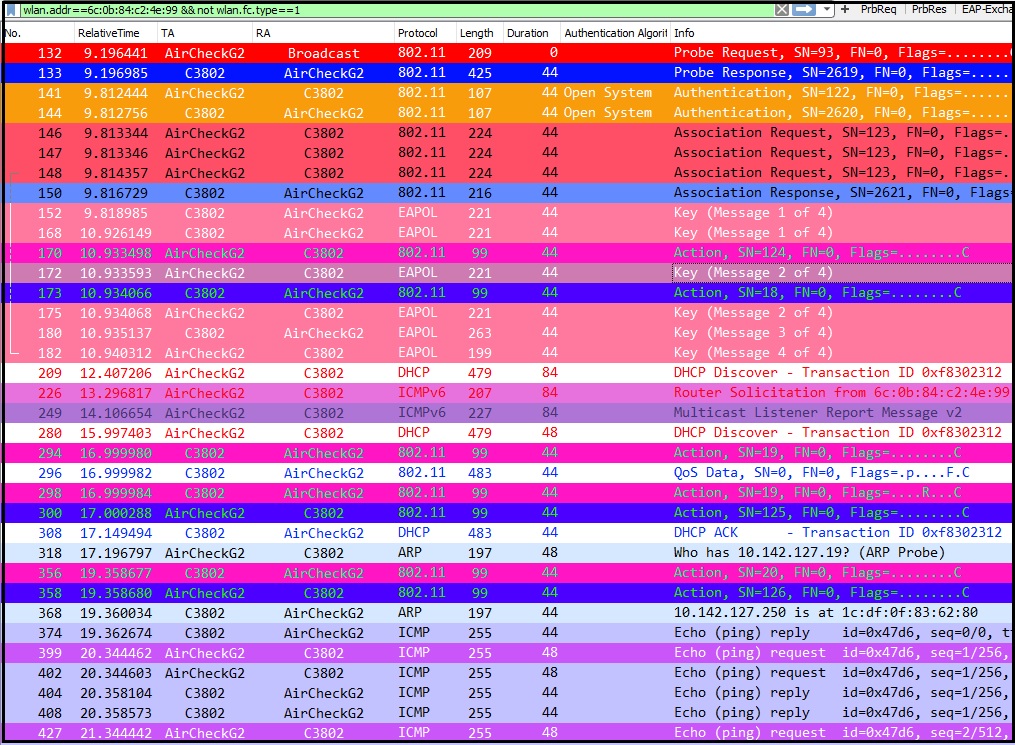This screenshot has width=1015, height=745.
Task: Sort by the Authentication Algorithm column header
Action: pyautogui.click(x=615, y=33)
